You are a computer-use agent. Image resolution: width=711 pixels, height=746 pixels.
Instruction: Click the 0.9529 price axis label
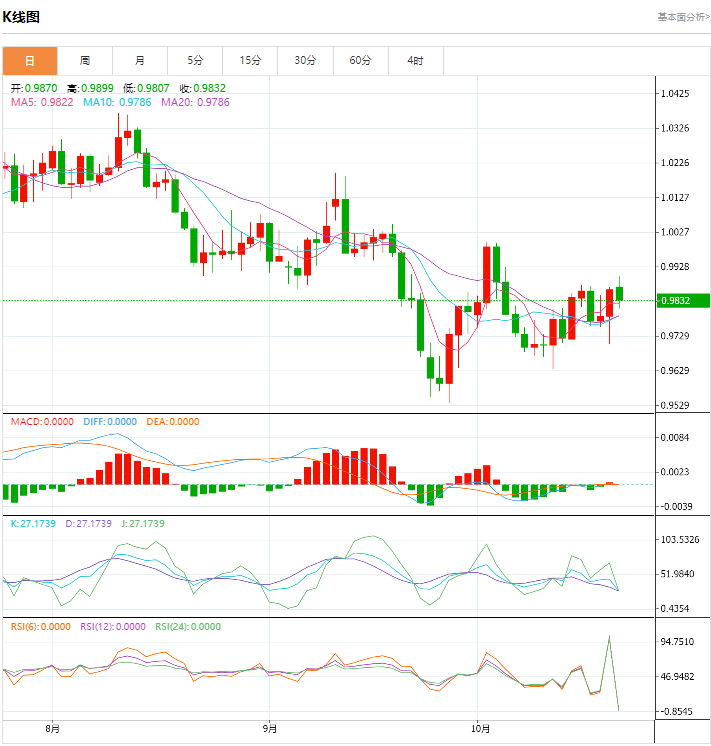click(675, 405)
